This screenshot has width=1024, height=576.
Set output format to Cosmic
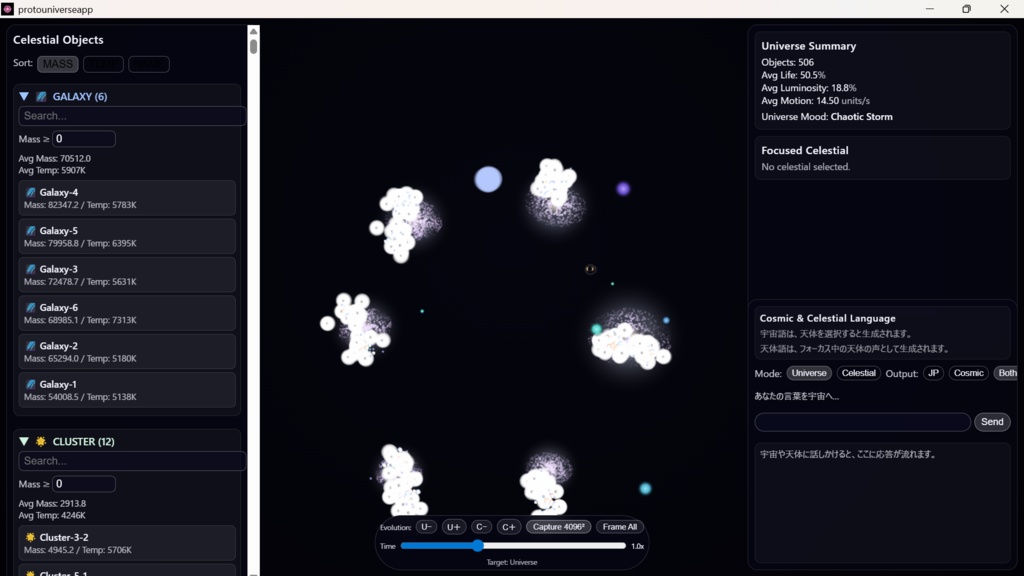pyautogui.click(x=967, y=373)
